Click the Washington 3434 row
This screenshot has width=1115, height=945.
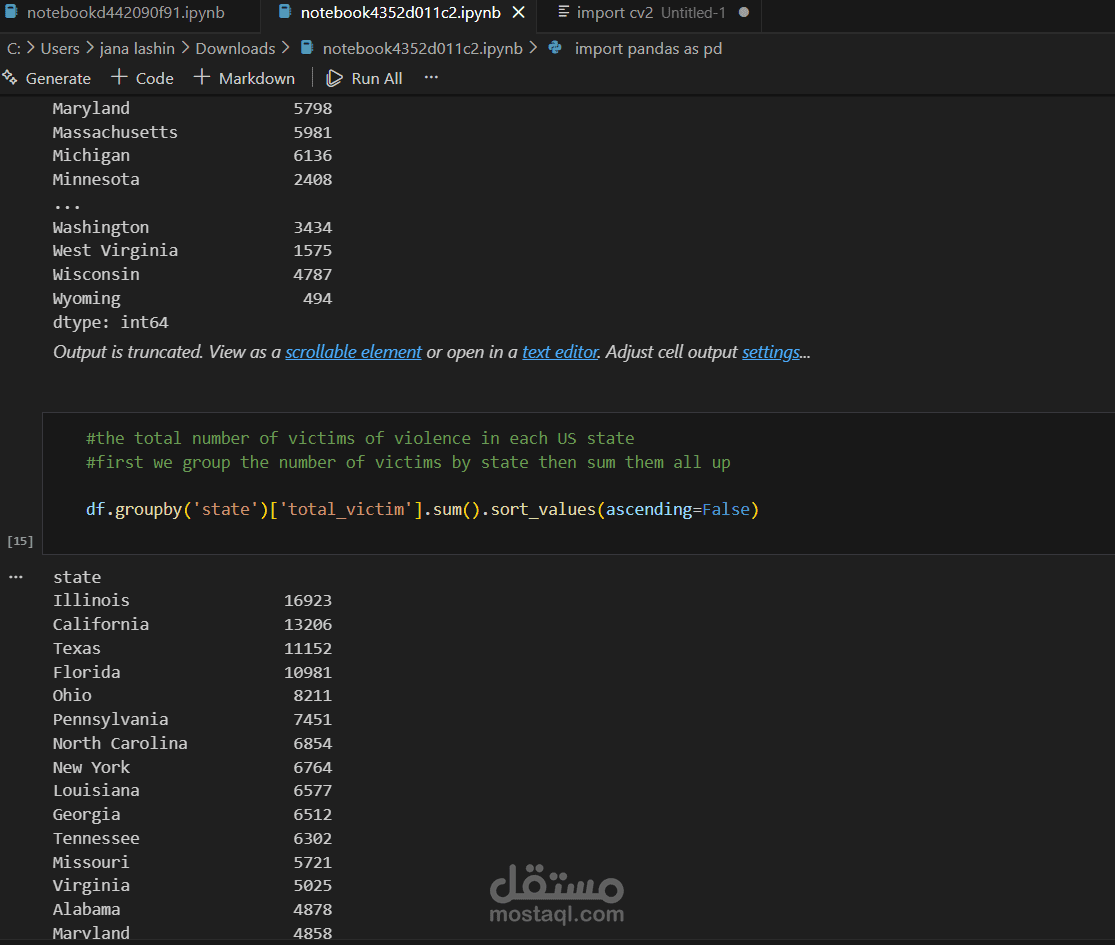point(192,228)
